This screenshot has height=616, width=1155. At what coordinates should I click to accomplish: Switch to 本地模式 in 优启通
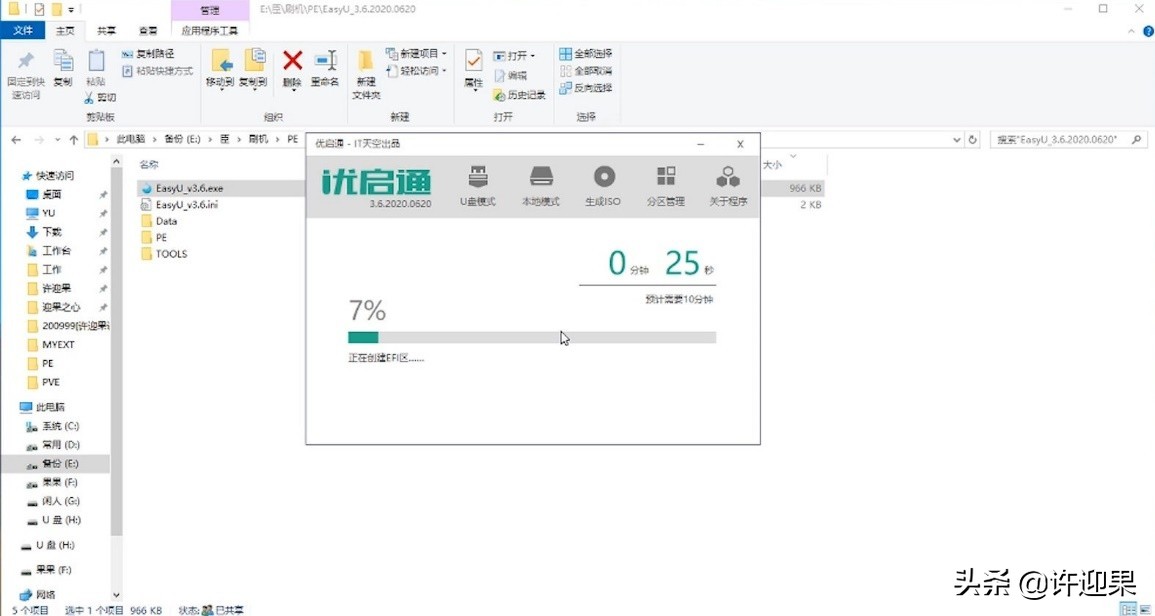pyautogui.click(x=541, y=186)
